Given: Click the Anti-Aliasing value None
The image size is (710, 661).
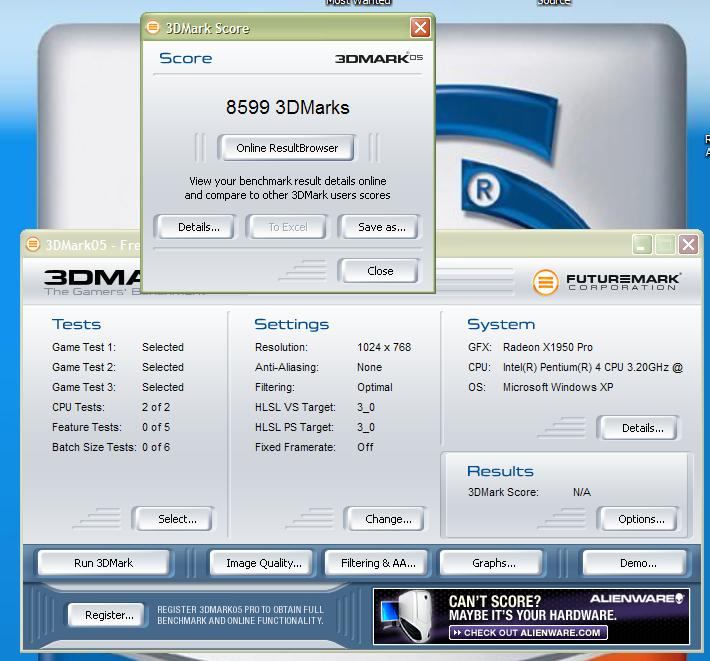Looking at the screenshot, I should pos(369,367).
